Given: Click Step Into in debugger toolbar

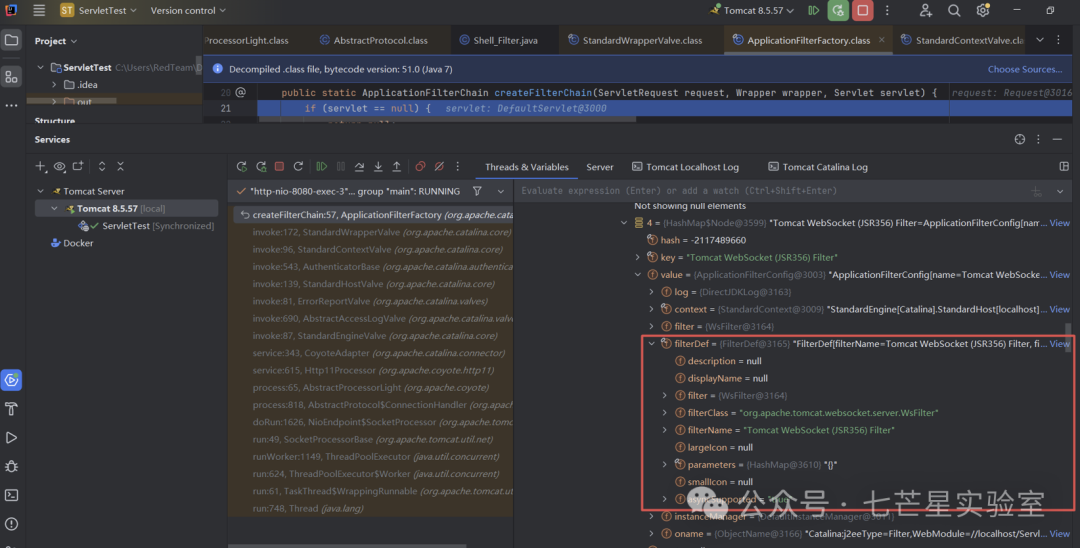Looking at the screenshot, I should [378, 167].
